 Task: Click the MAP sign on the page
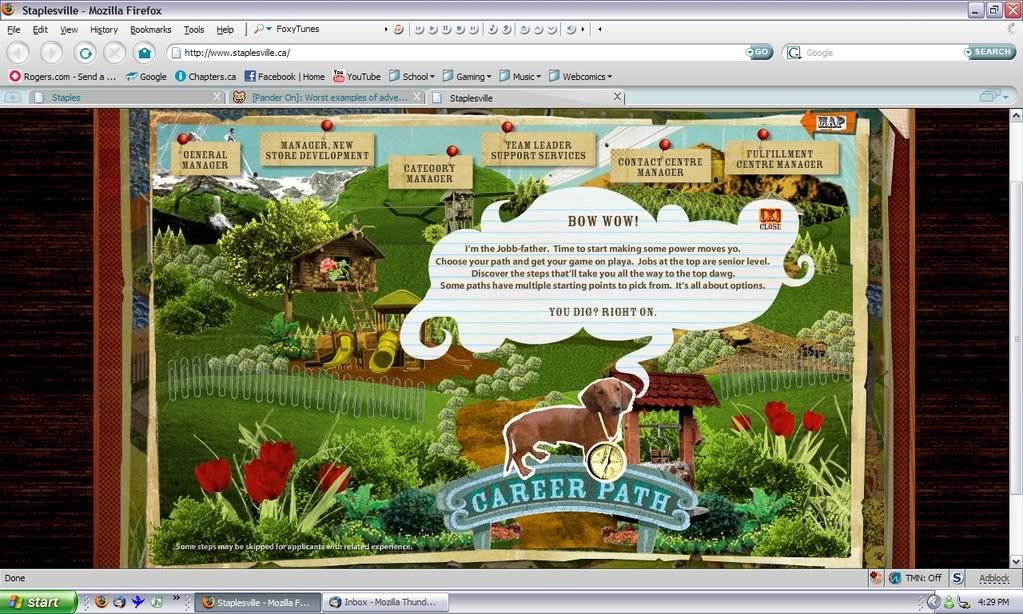tap(829, 122)
